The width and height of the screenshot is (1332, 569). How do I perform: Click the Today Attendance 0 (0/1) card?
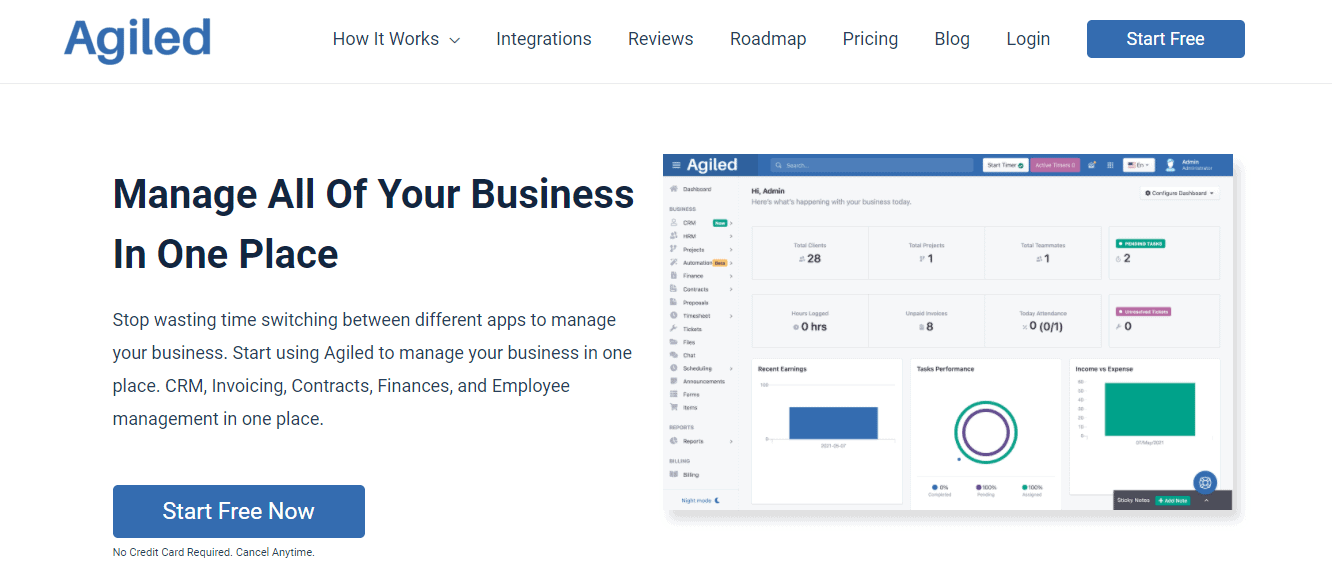coord(1042,320)
